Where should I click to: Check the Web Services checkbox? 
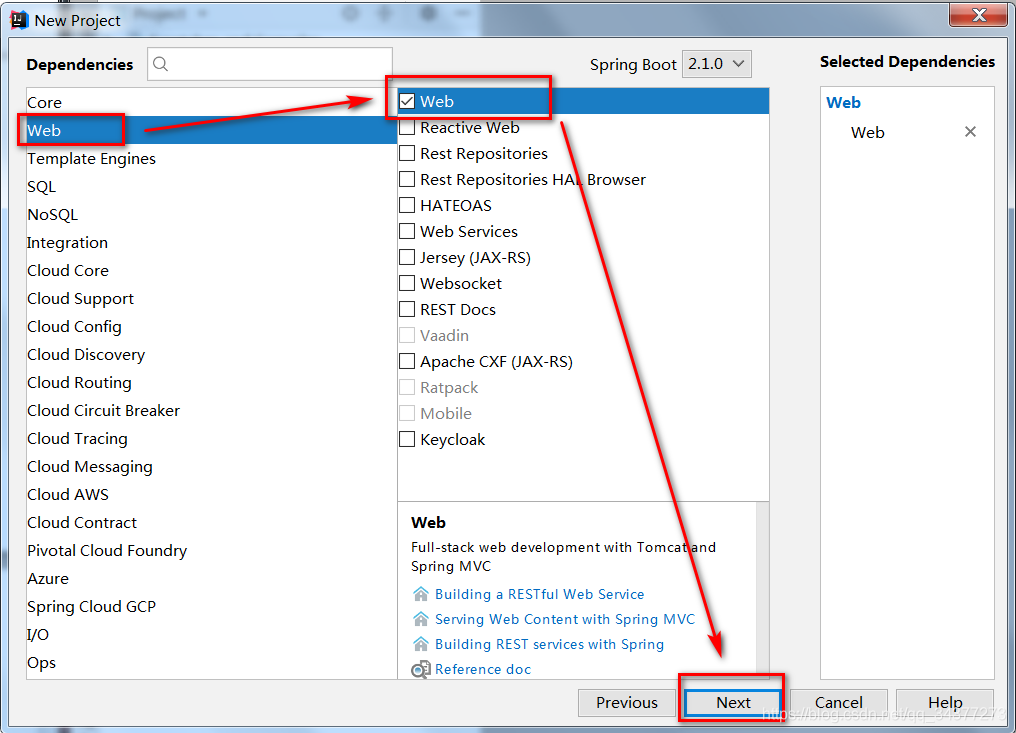coord(407,231)
